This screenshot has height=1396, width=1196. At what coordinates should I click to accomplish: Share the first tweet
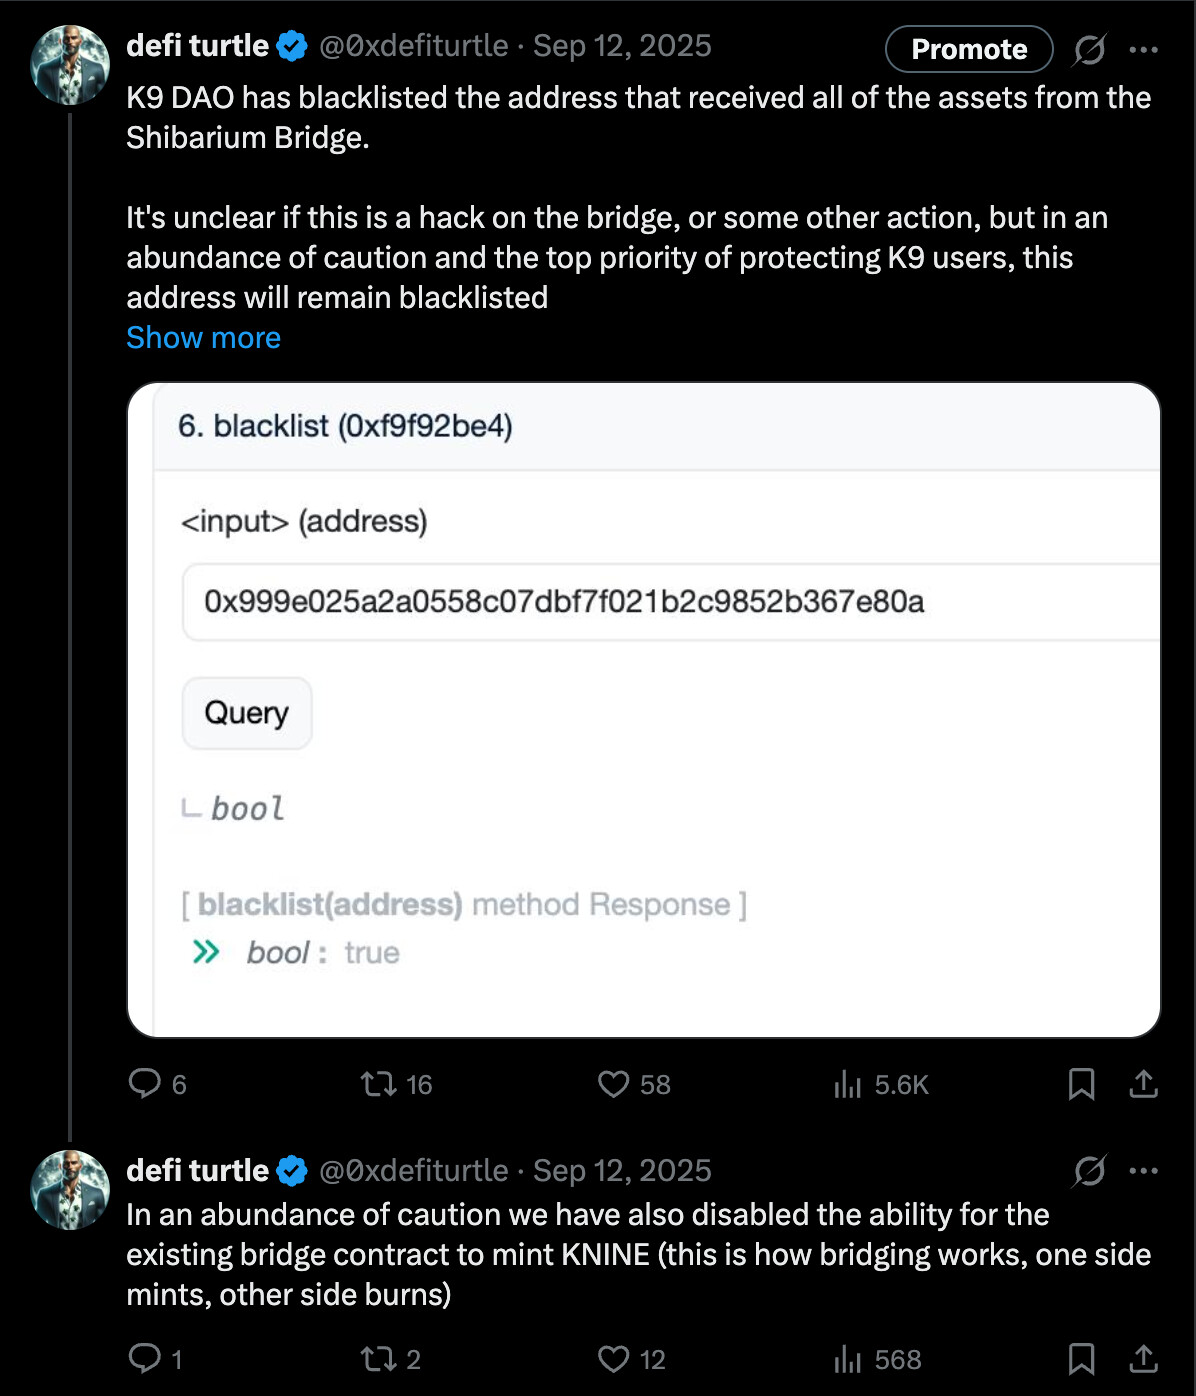click(x=1143, y=1084)
